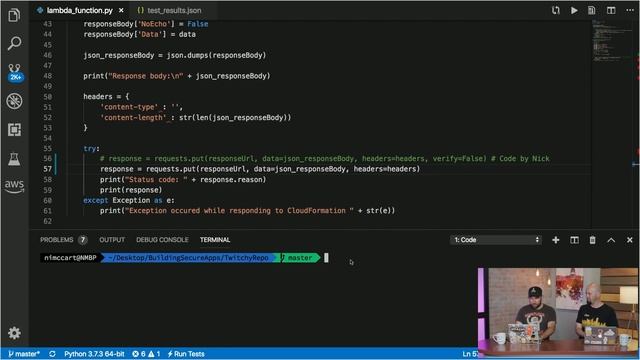Kill the terminal with trash icon

click(592, 240)
